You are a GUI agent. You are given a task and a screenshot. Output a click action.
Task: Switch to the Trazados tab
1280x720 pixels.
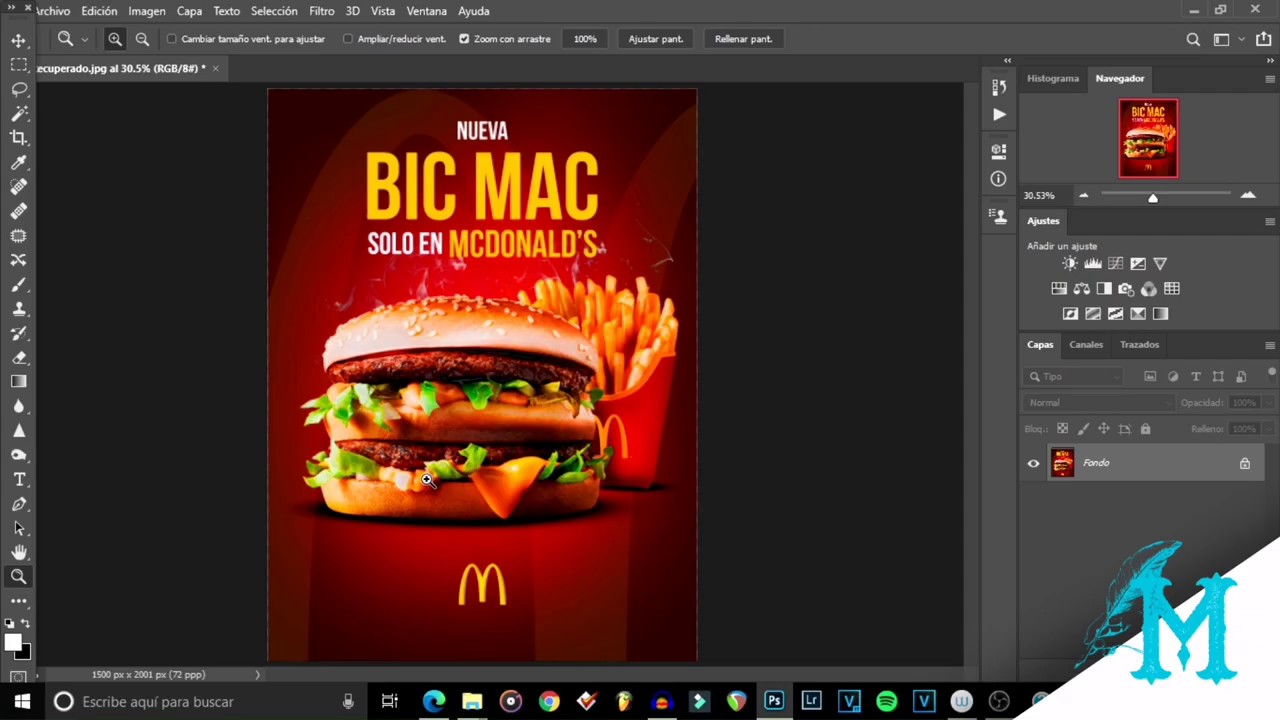[1140, 345]
